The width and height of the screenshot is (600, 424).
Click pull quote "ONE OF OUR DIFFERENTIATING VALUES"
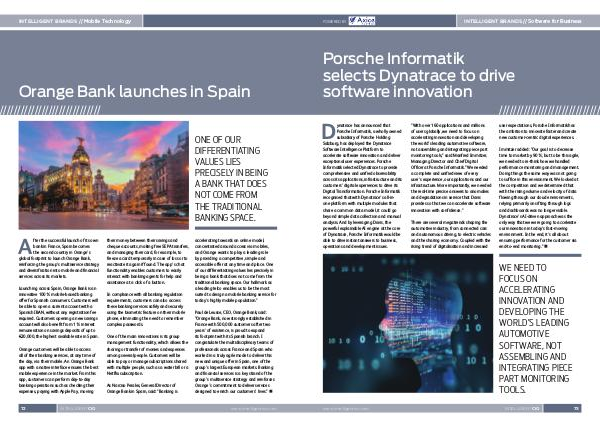pyautogui.click(x=232, y=178)
